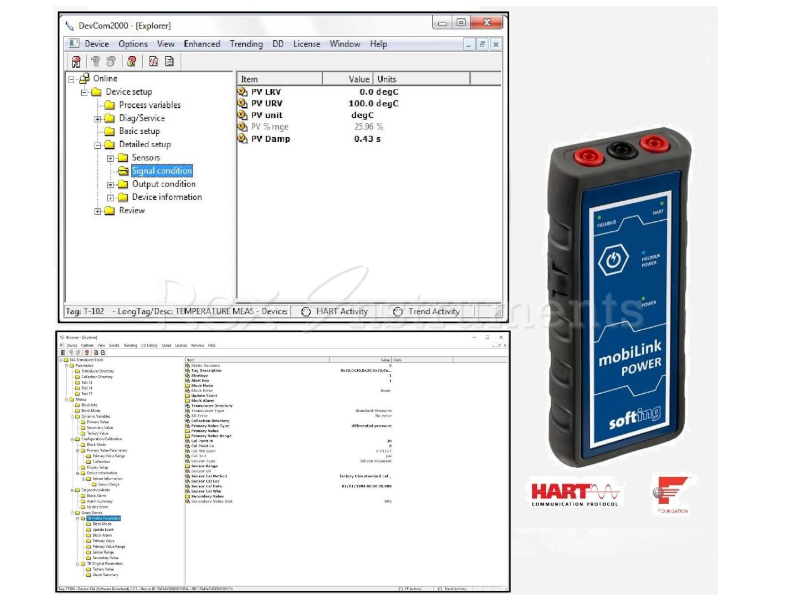Viewport: 800px width, 600px height.
Task: Select the Online root tree item
Action: pyautogui.click(x=105, y=78)
